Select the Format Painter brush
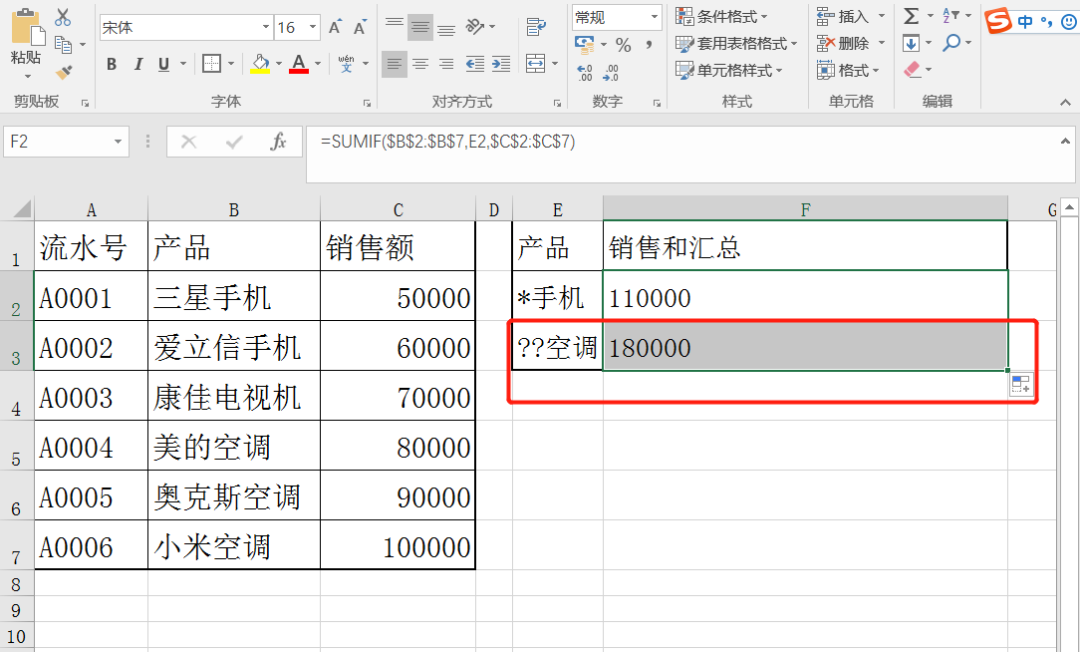 [63, 71]
